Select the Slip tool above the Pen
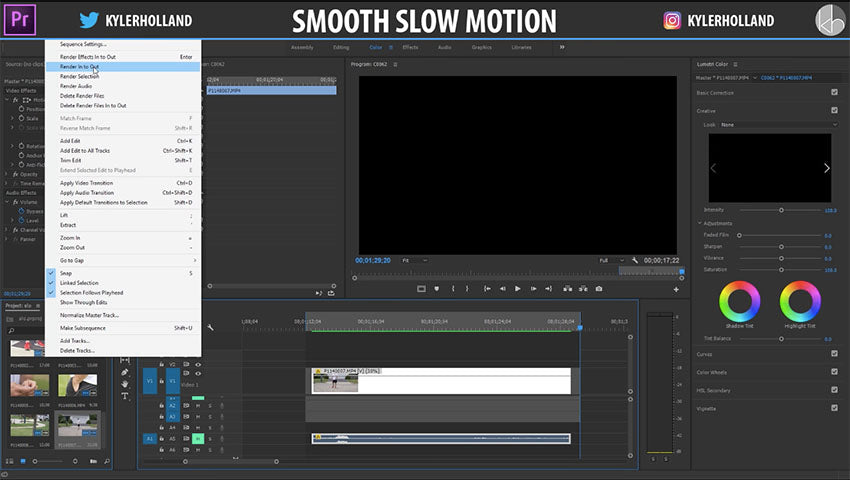The image size is (850, 480). (125, 360)
